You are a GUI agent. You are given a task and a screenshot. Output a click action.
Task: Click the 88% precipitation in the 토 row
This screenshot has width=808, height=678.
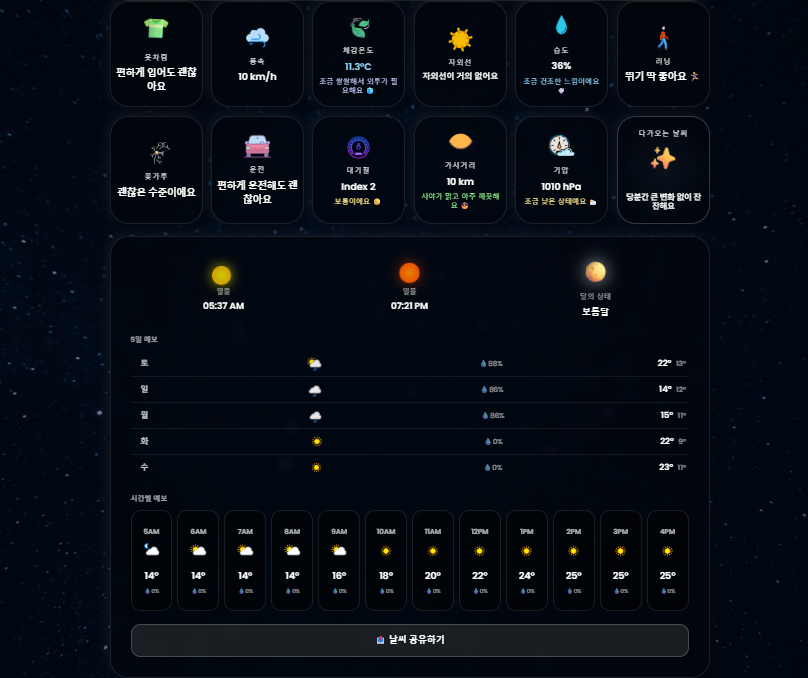pyautogui.click(x=492, y=364)
